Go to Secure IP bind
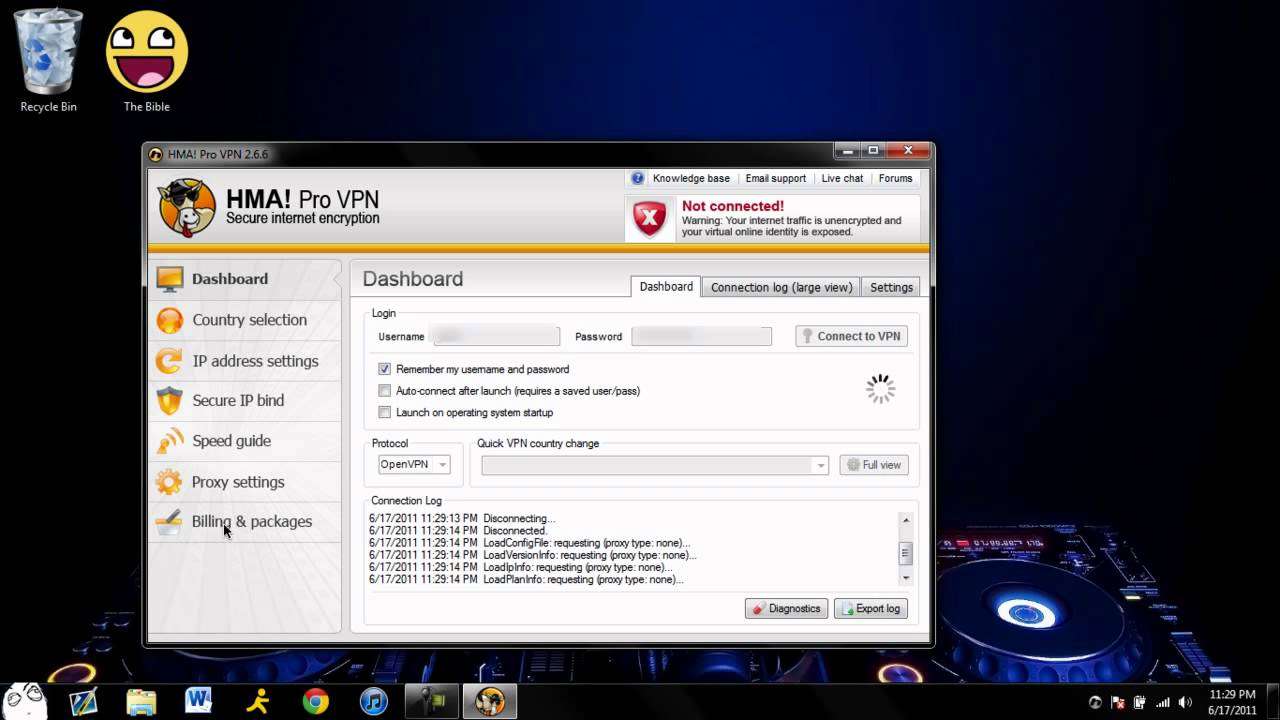The width and height of the screenshot is (1280, 720). tap(245, 400)
